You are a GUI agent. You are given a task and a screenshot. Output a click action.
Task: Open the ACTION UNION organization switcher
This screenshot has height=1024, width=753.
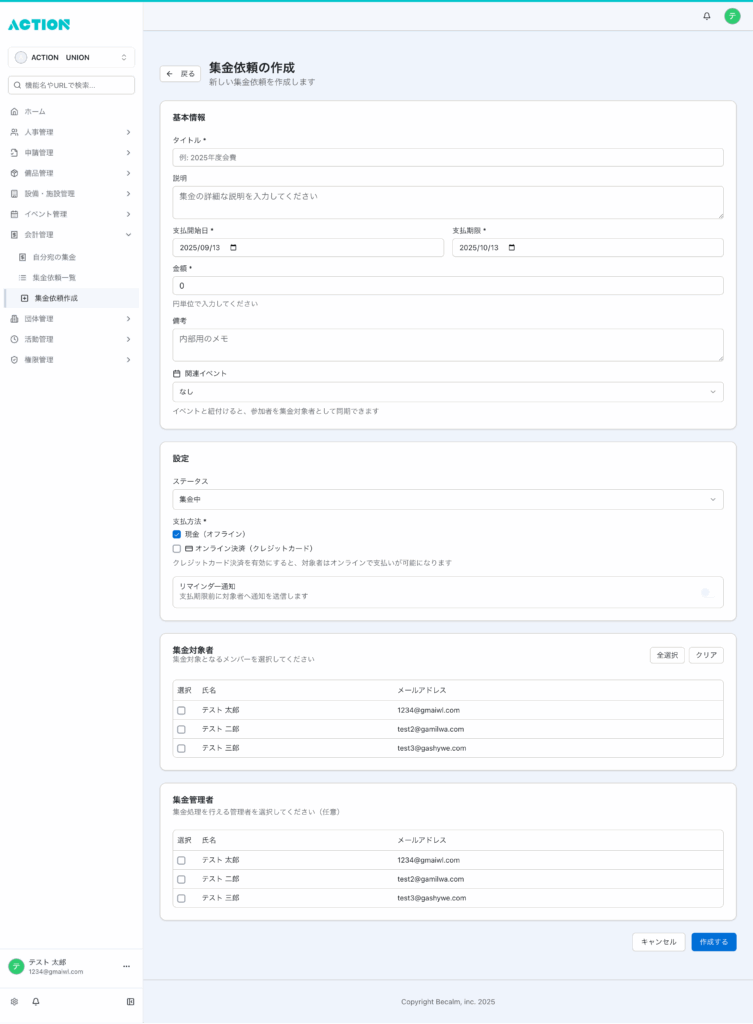pos(71,57)
